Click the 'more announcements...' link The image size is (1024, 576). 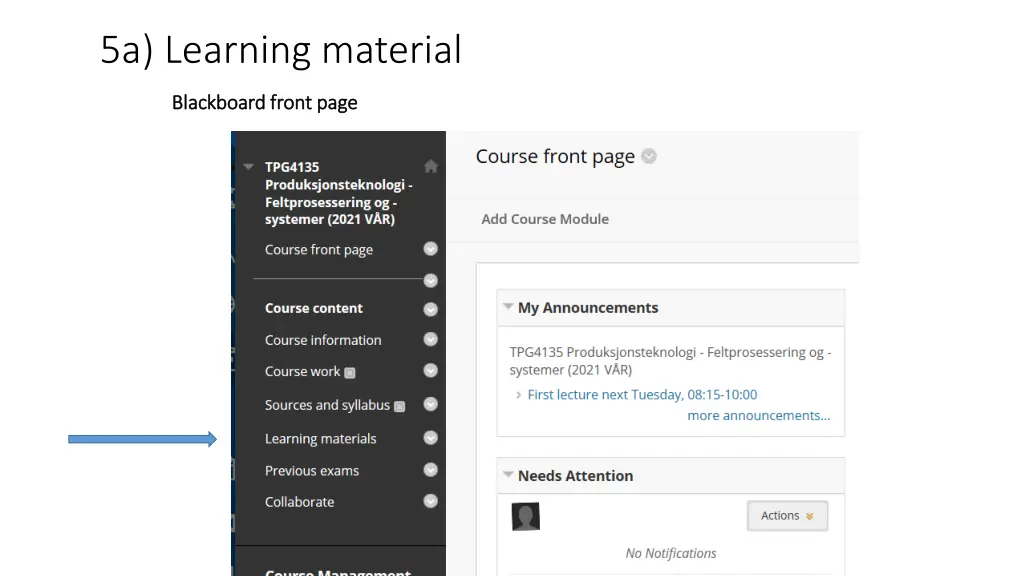click(x=758, y=416)
